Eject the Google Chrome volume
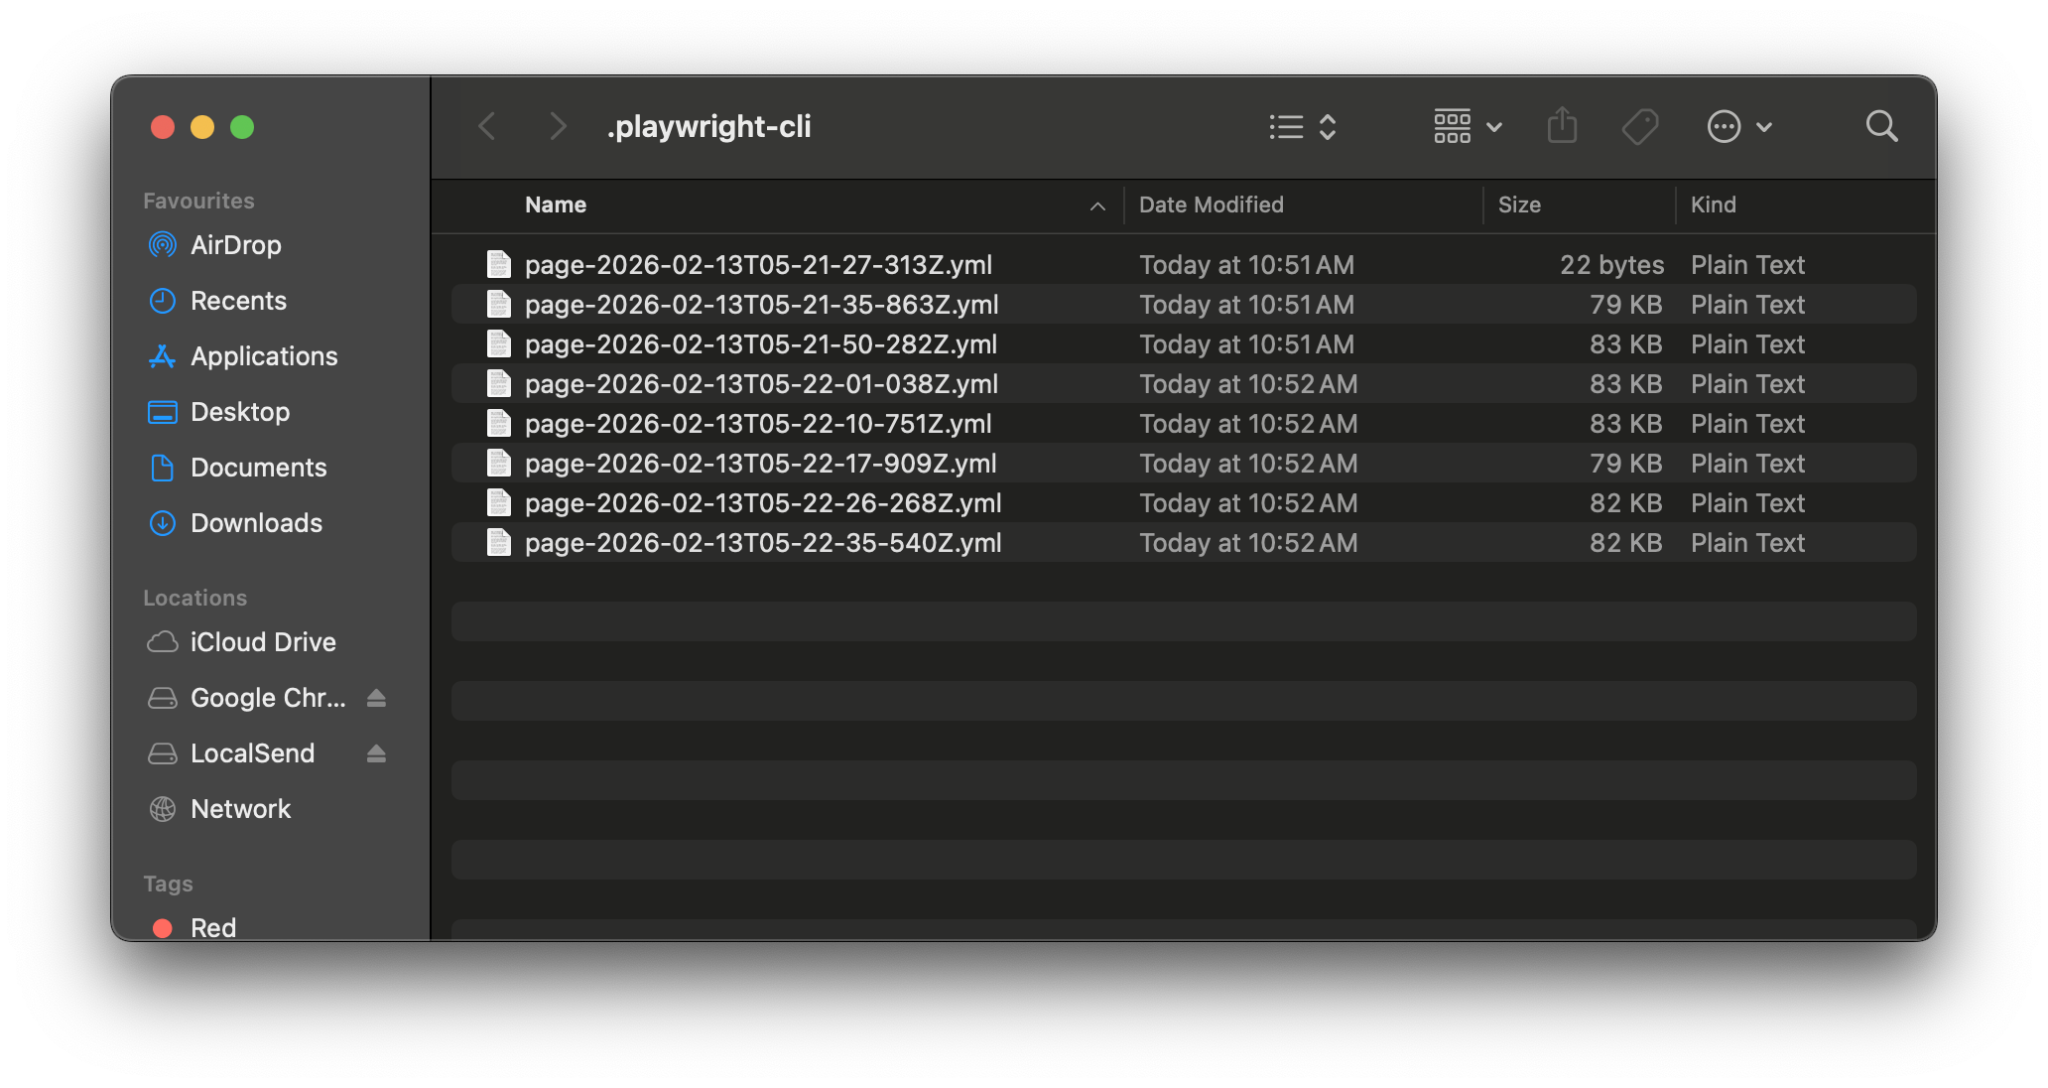Viewport: 2048px width, 1088px height. point(376,698)
